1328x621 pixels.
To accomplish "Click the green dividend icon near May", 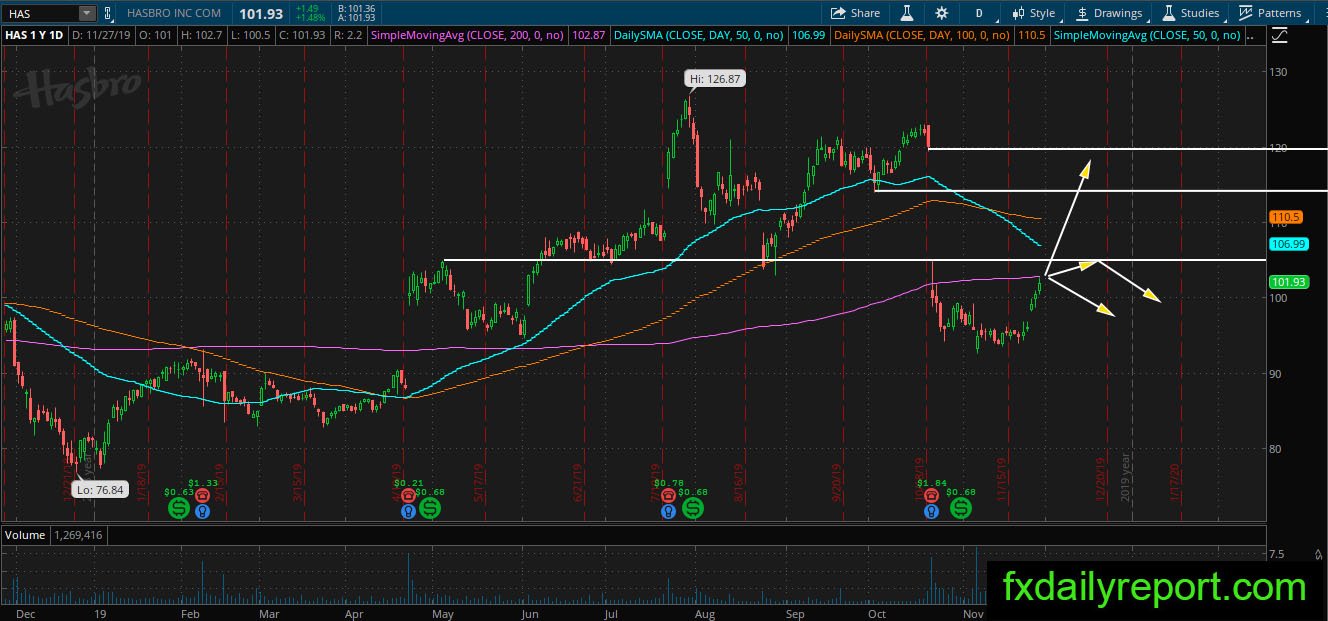I will [429, 509].
